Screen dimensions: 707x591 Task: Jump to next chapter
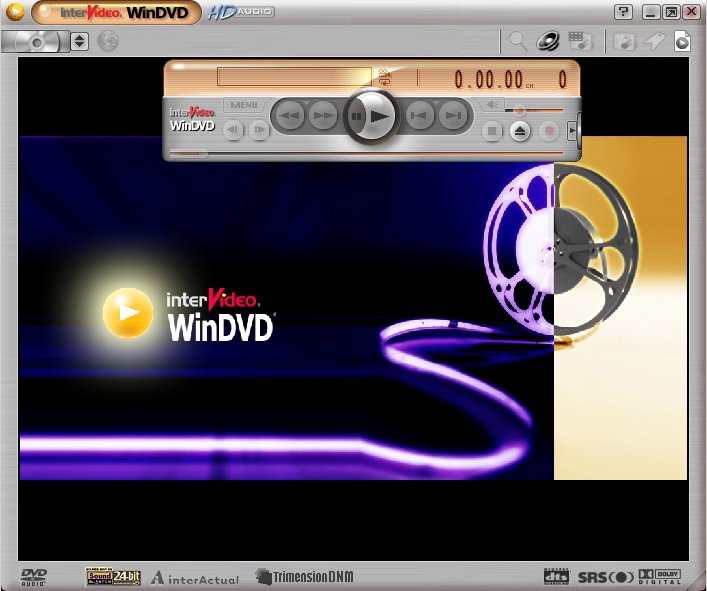click(x=453, y=115)
